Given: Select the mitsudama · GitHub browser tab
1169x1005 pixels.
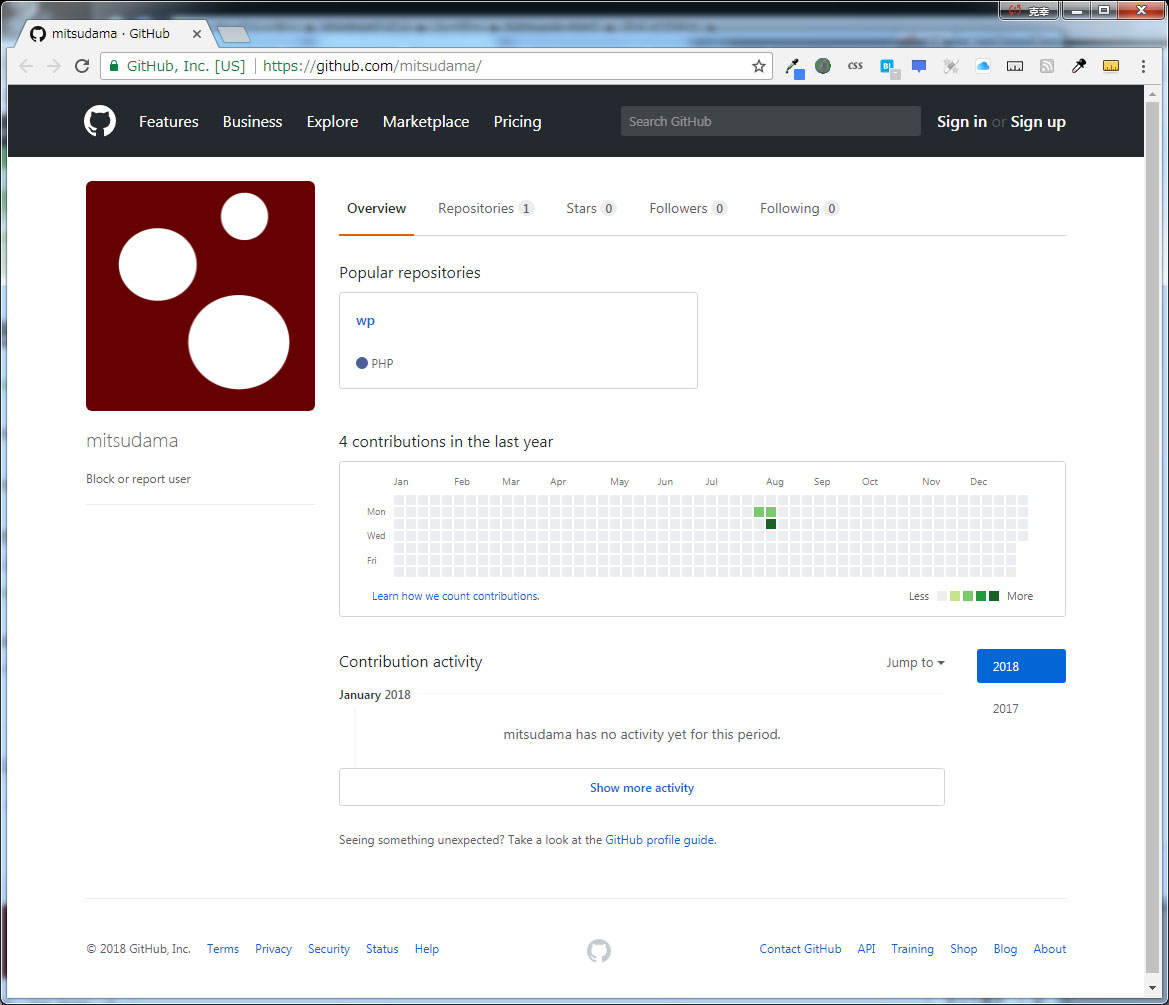Looking at the screenshot, I should (112, 34).
